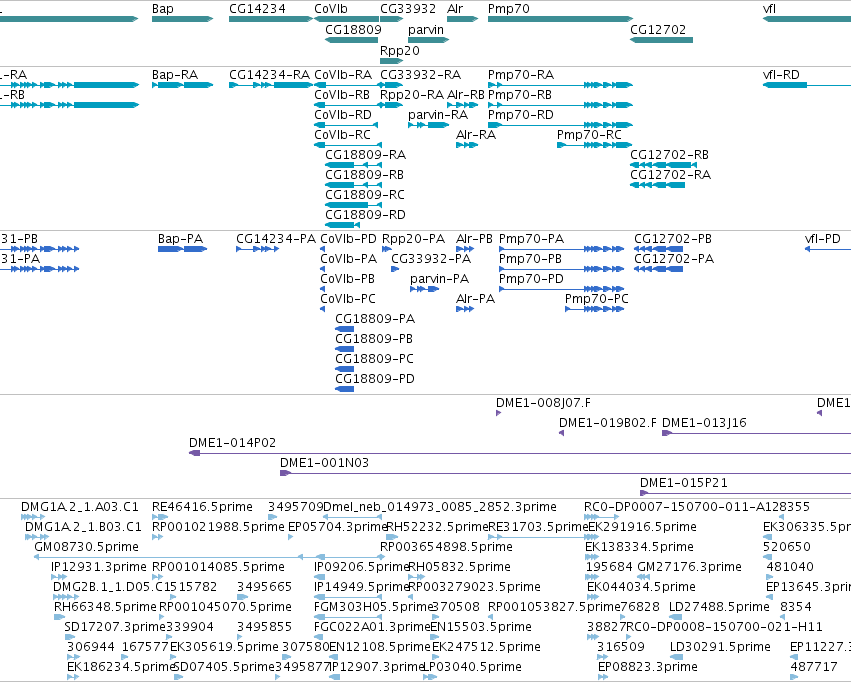Click the CG12702-PB protein label
This screenshot has height=682, width=851.
(673, 239)
